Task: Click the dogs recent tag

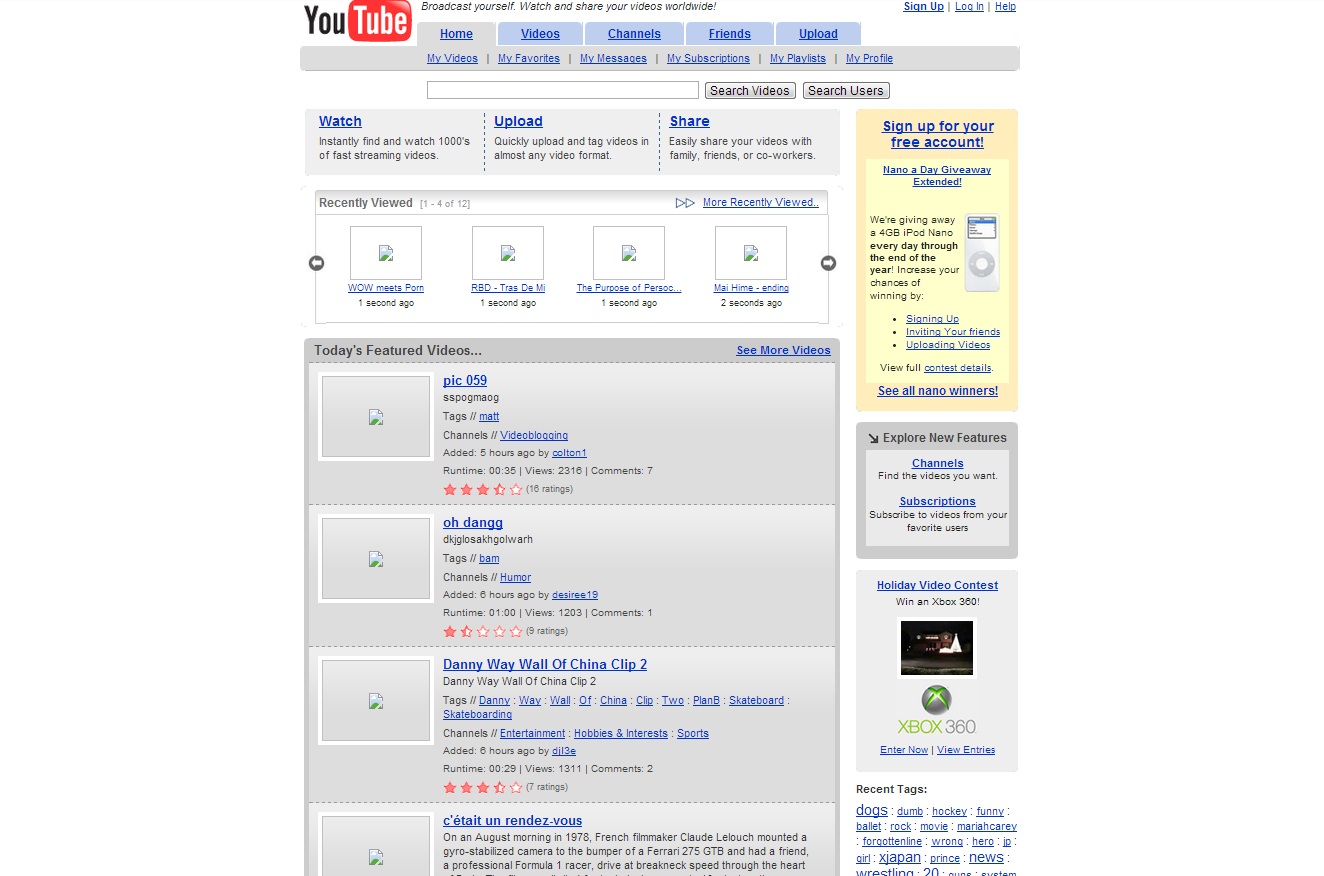Action: 872,810
